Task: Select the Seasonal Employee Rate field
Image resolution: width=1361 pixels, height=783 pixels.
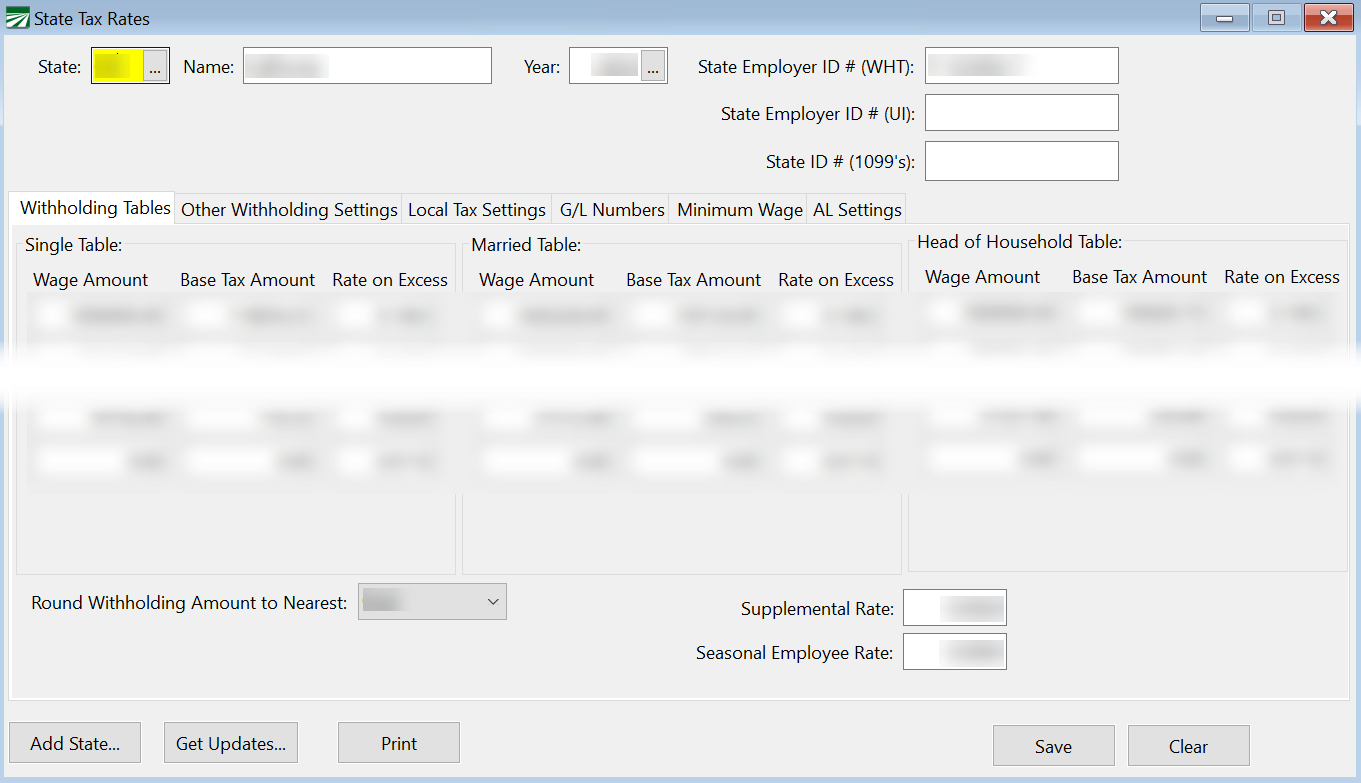Action: (954, 652)
